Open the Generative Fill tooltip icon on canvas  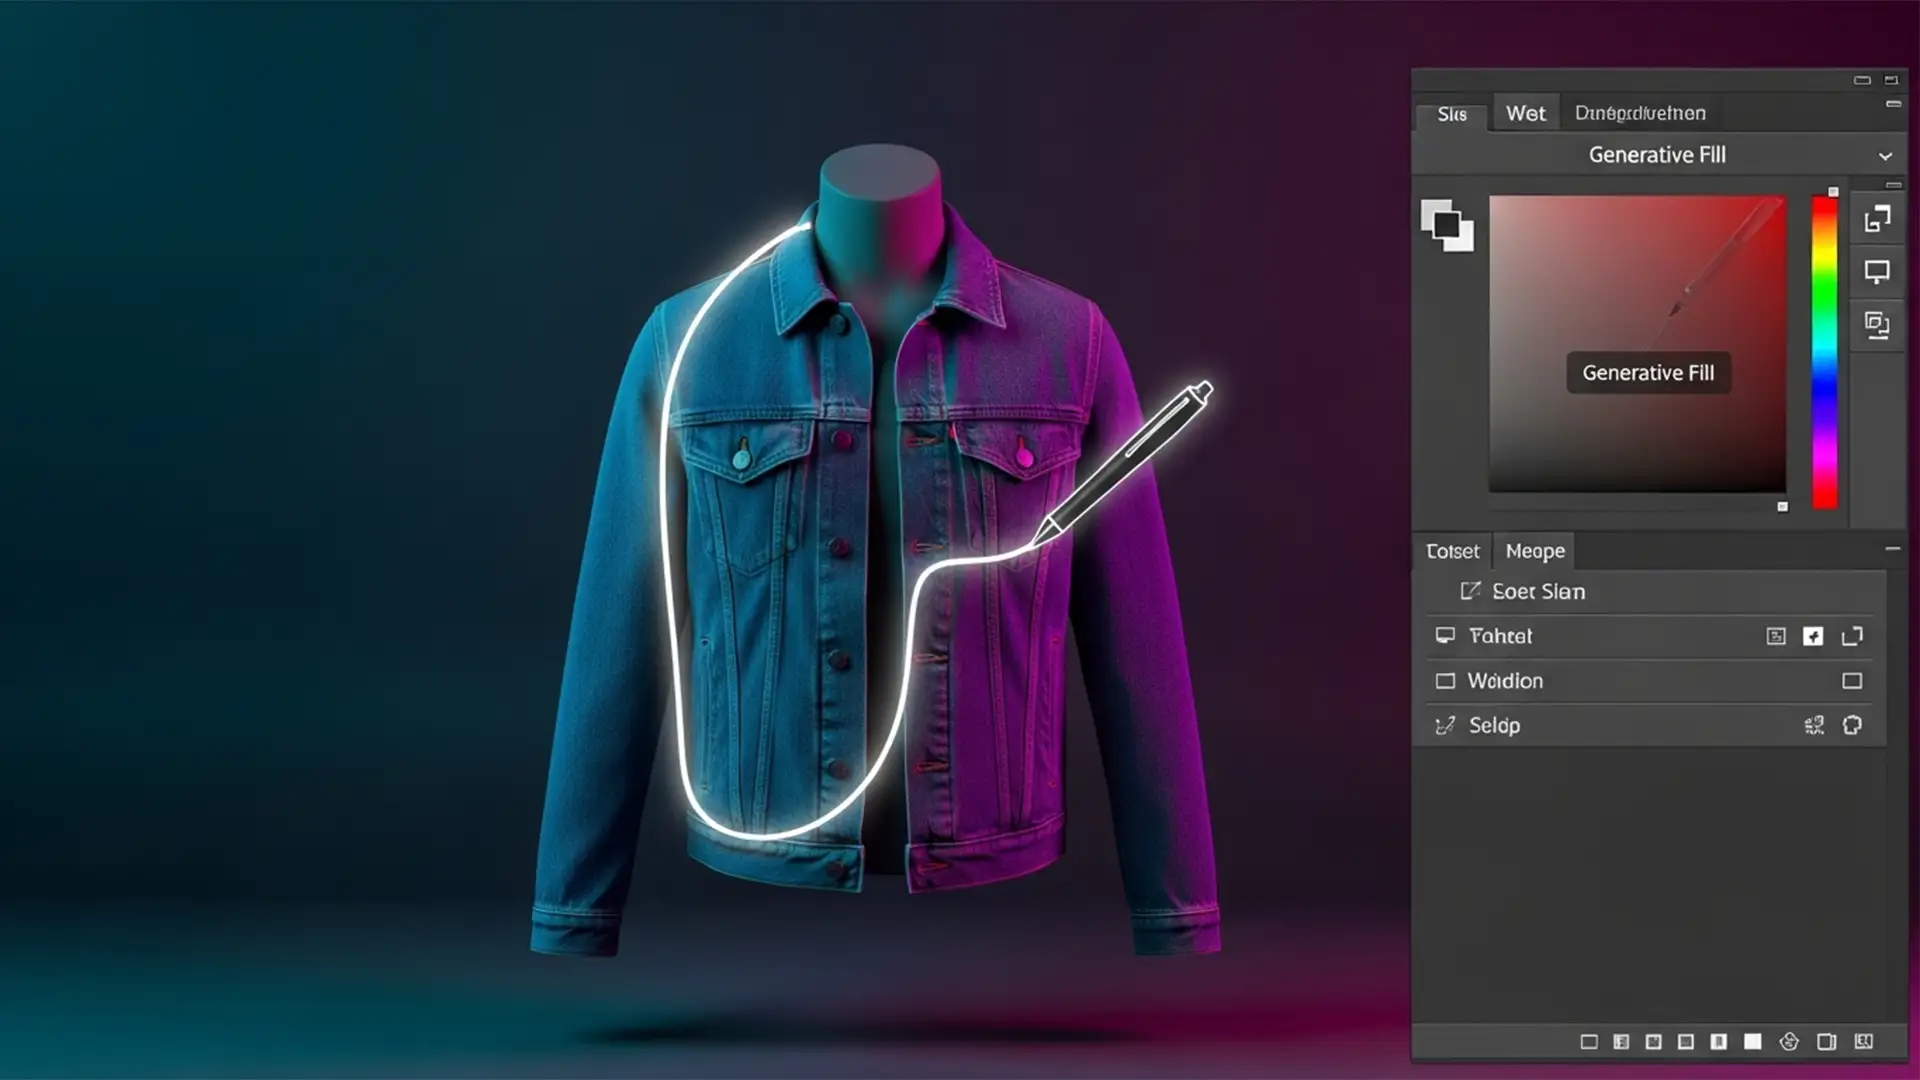click(x=1648, y=372)
